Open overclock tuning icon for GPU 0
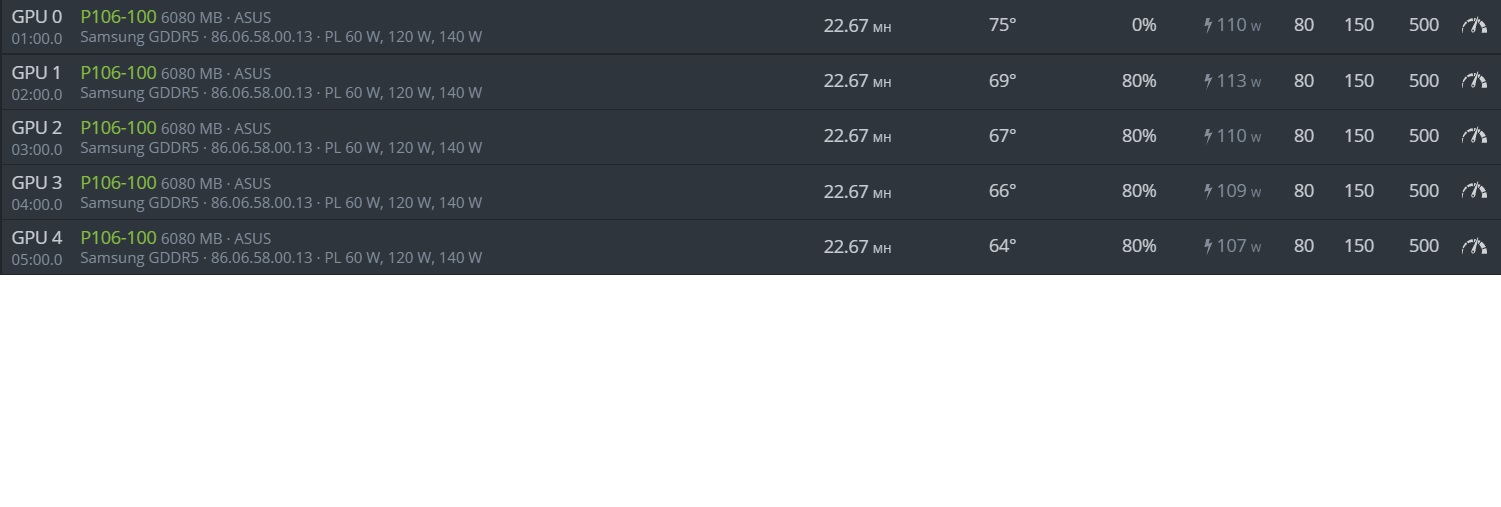Viewport: 1501px width, 507px height. click(1474, 26)
